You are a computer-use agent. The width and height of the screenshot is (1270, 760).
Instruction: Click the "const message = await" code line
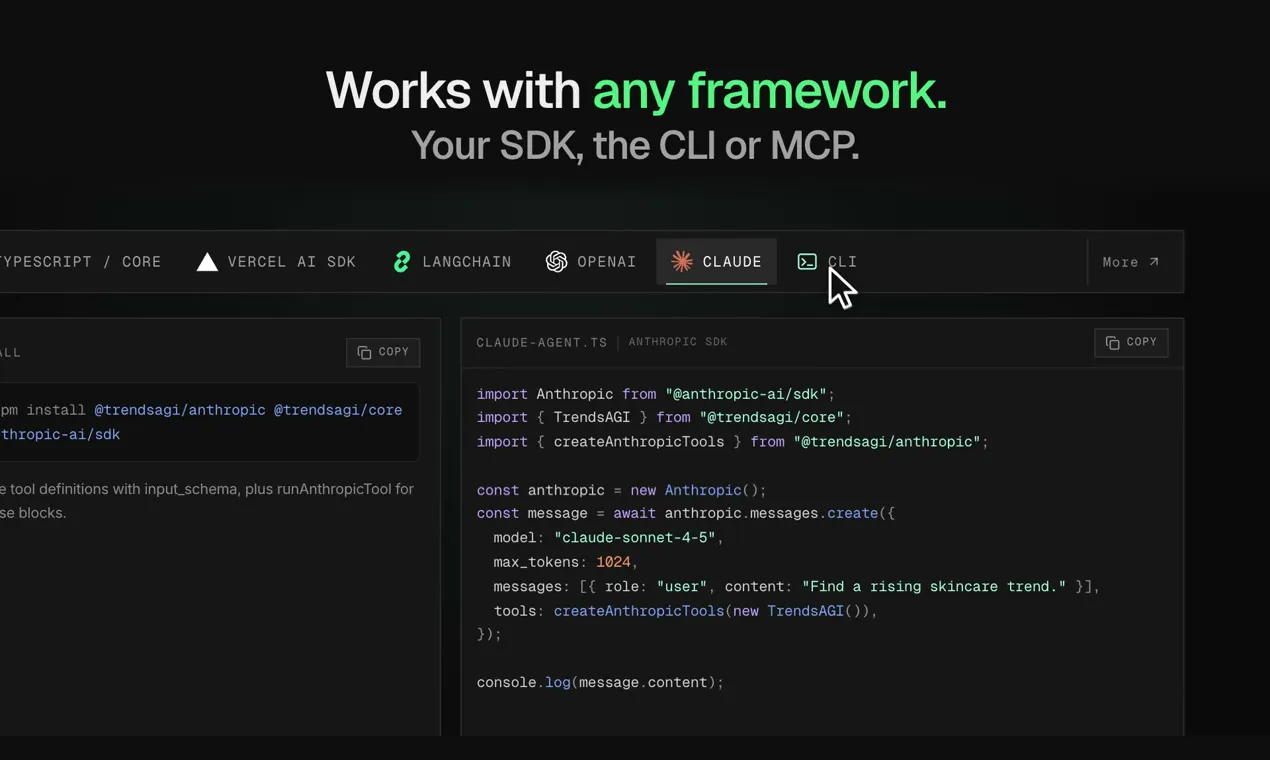coord(686,514)
